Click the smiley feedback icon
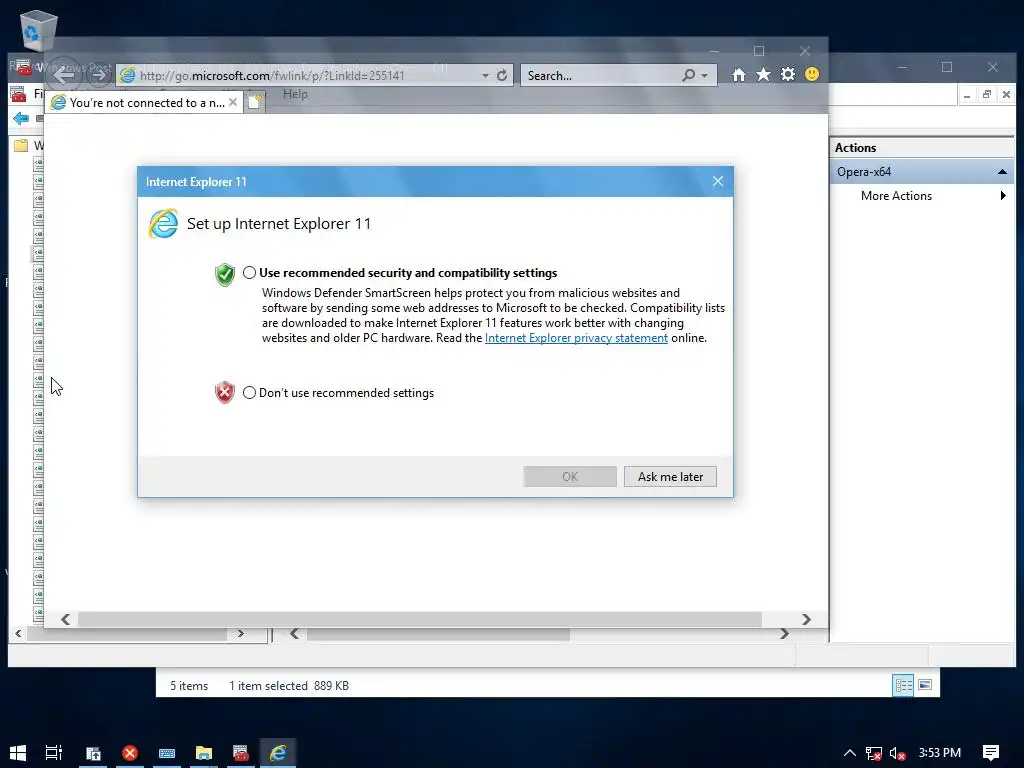 (812, 74)
